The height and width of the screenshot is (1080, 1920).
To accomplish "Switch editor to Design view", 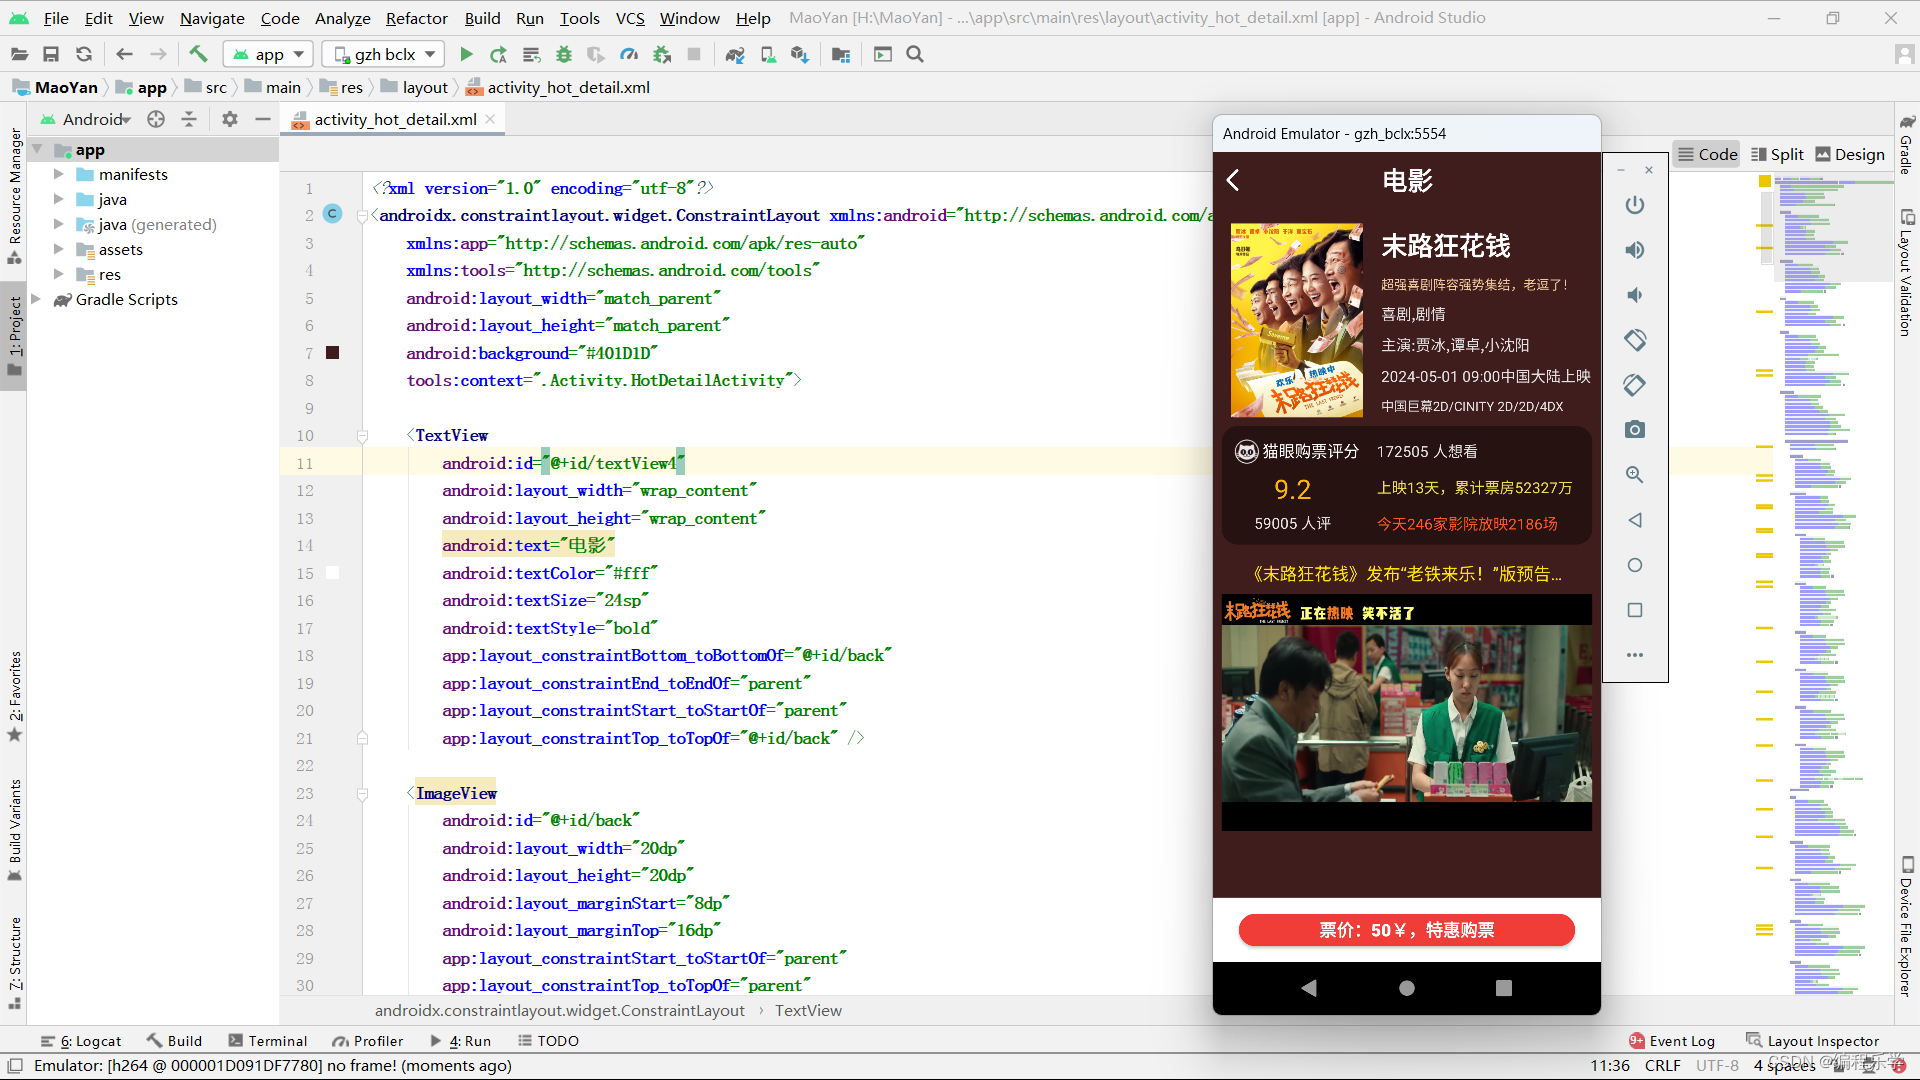I will point(1850,154).
